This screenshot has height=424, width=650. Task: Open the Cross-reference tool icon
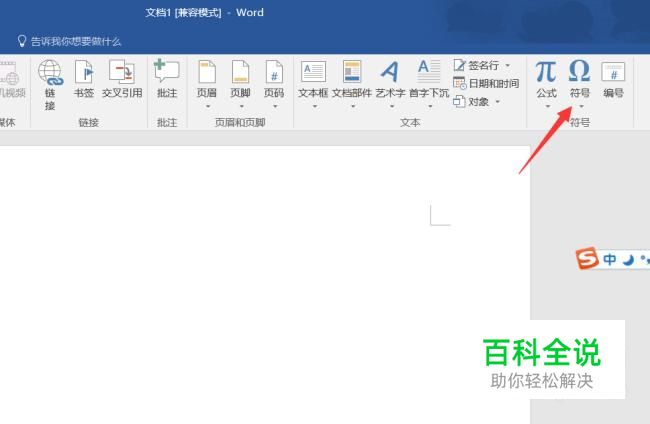[121, 72]
